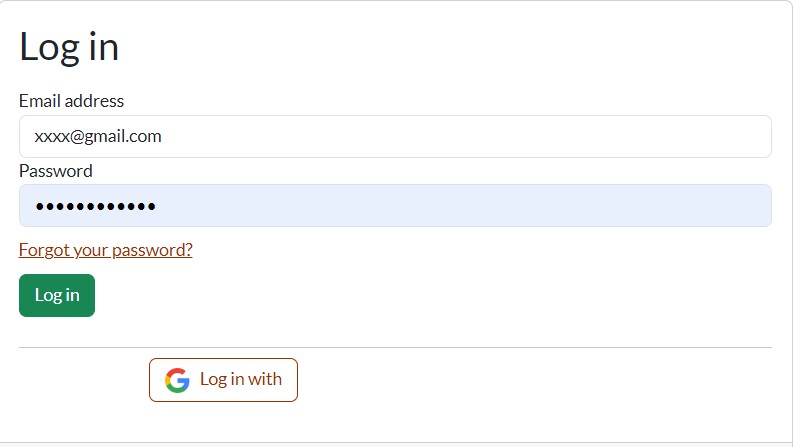Click the horizontal divider above Google login

[395, 347]
